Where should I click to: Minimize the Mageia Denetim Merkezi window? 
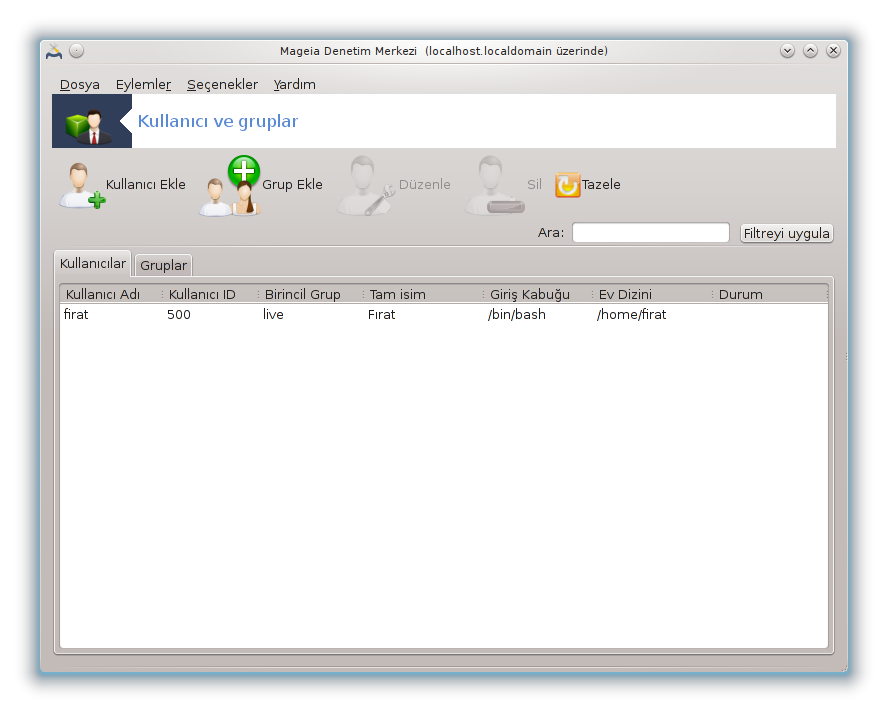click(x=787, y=51)
